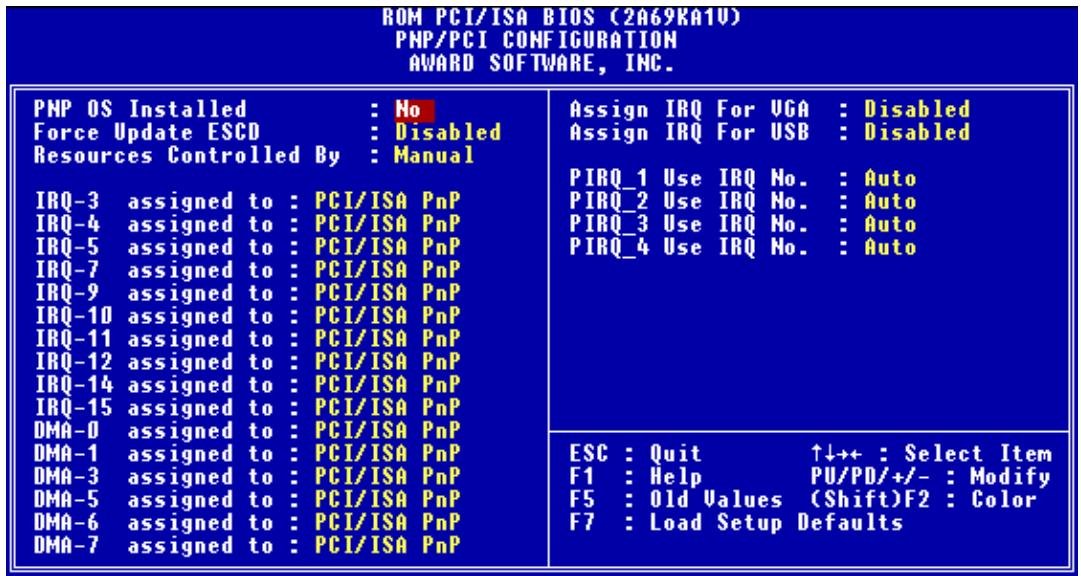Click the 'ROM PCI/ISA BIOS (2A69KA1V)' header
Viewport: 1081px width, 576px height.
(x=563, y=17)
